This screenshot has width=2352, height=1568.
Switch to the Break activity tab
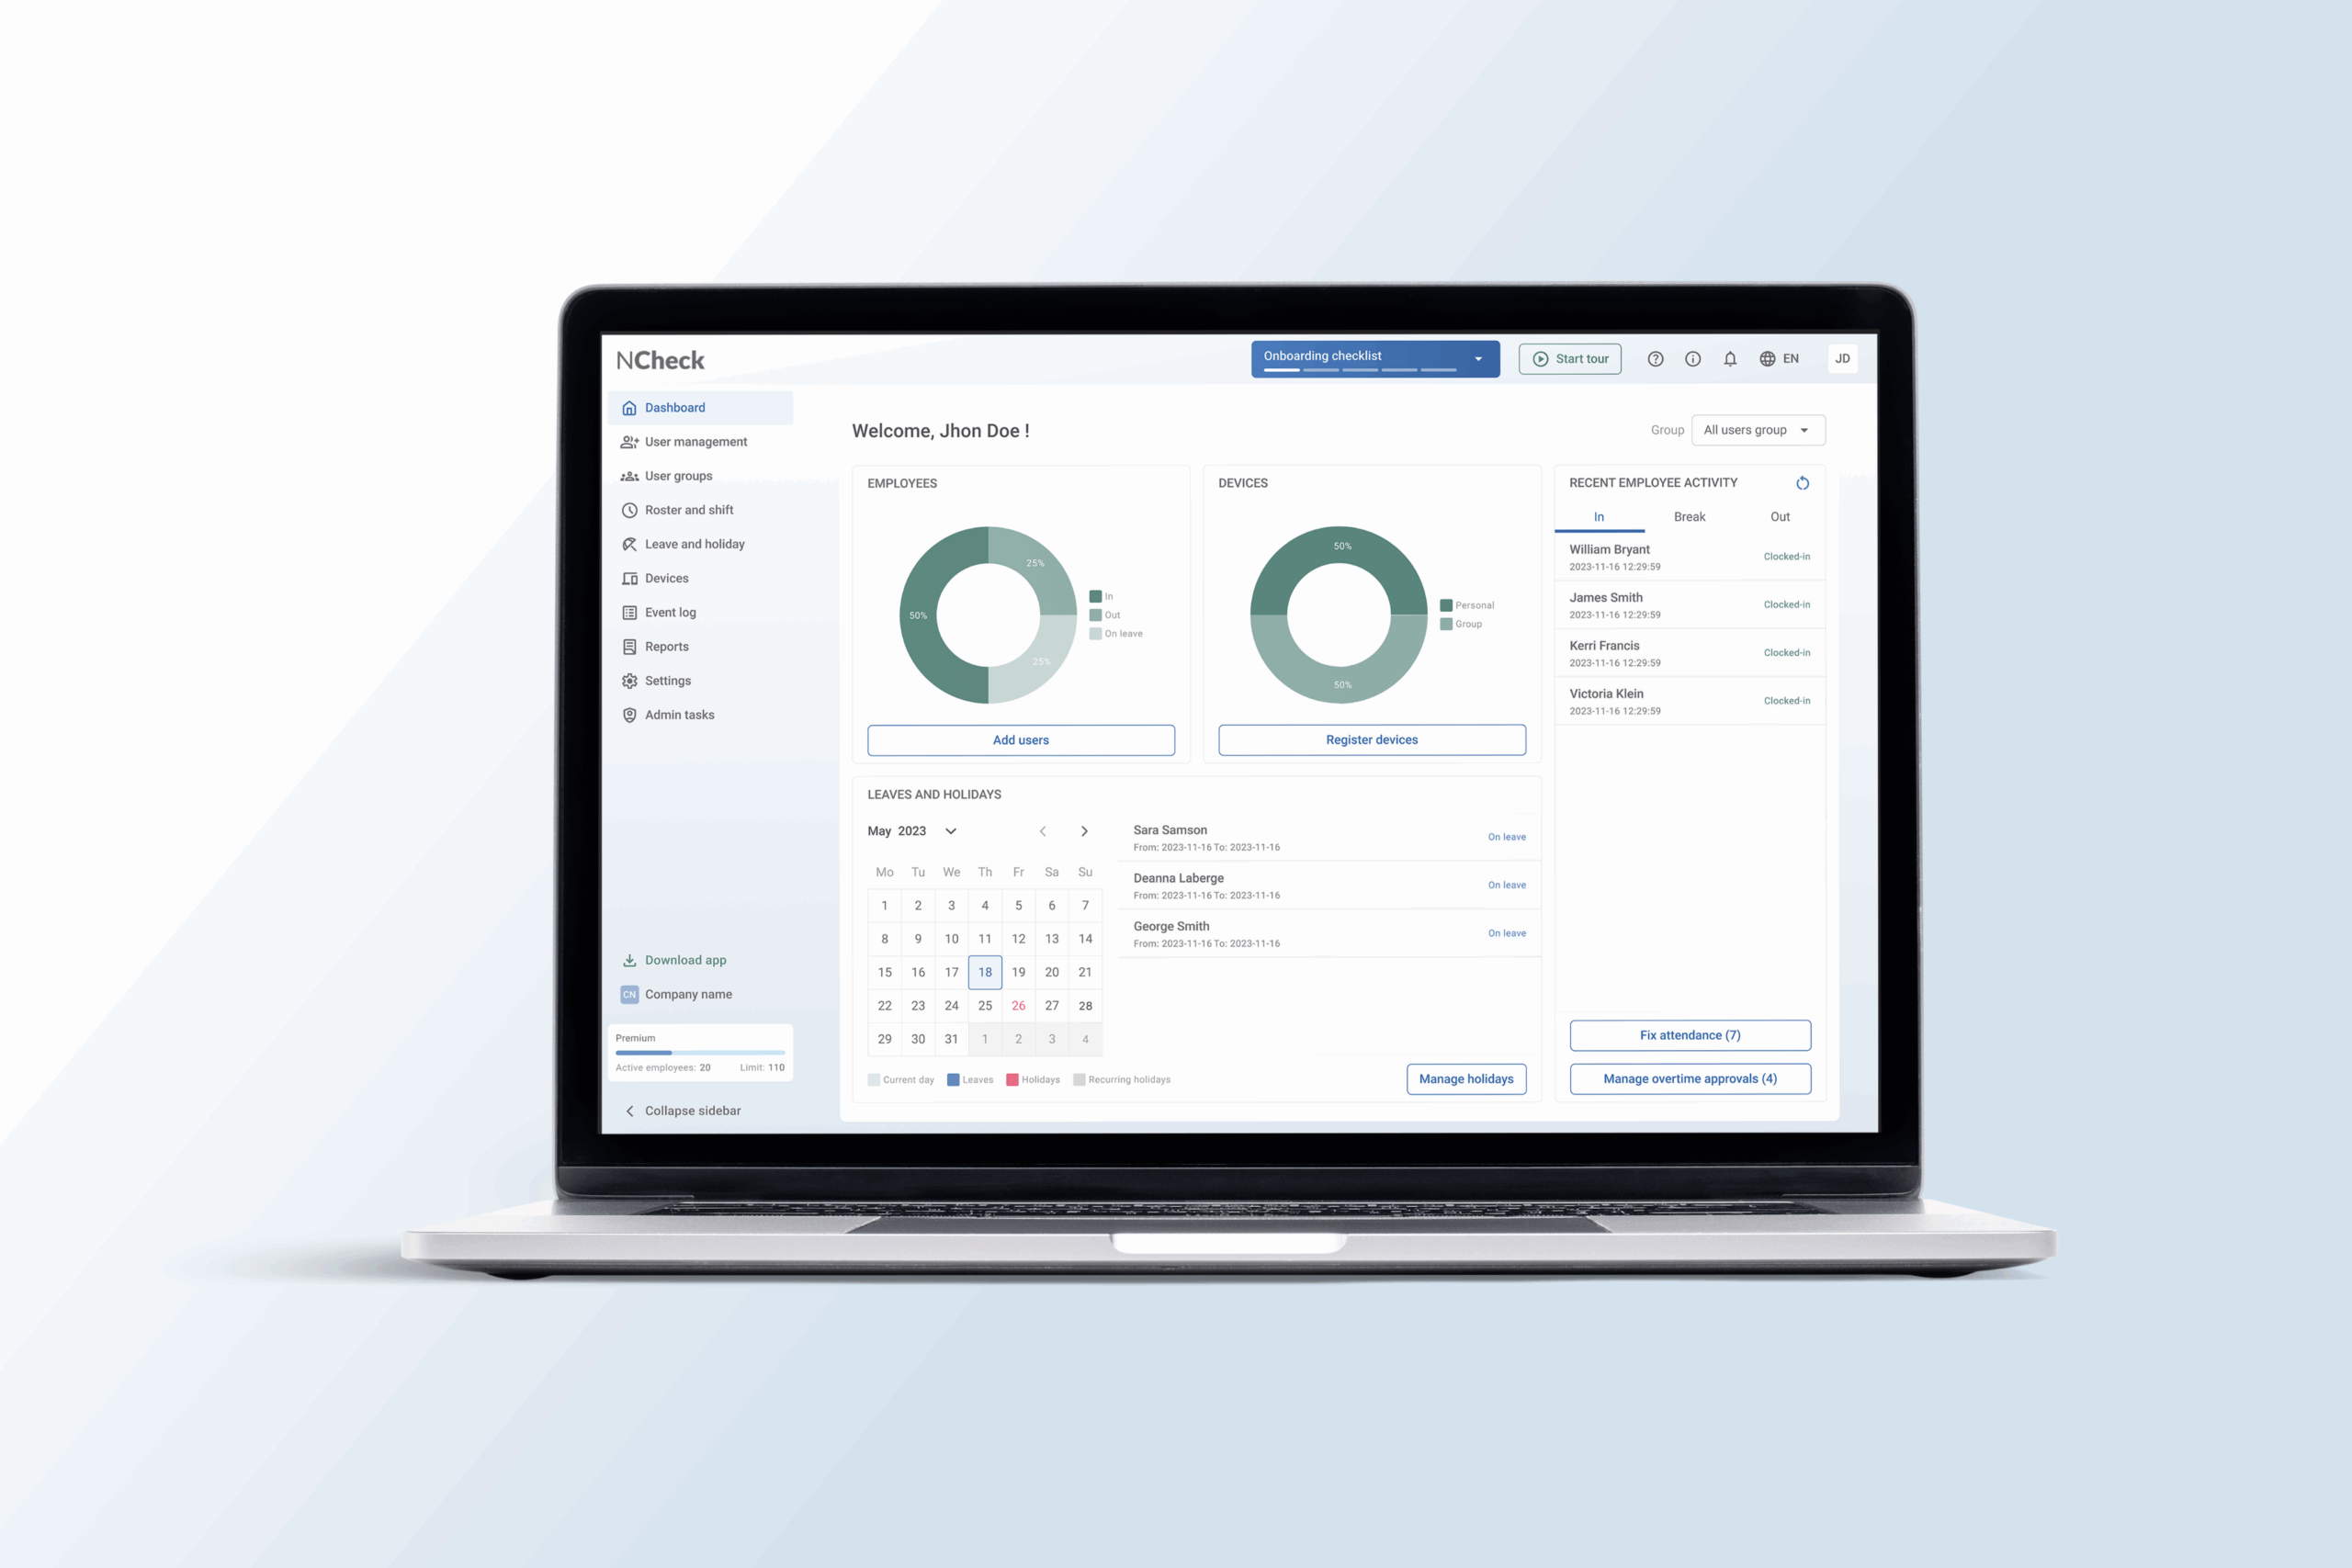coord(1689,517)
